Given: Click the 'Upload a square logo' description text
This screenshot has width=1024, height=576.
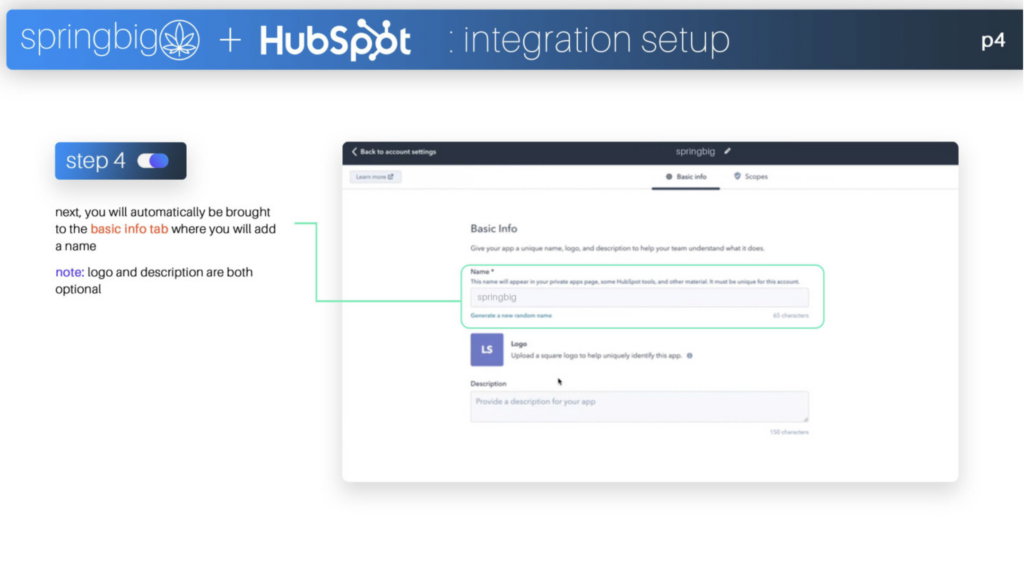Looking at the screenshot, I should pos(596,356).
